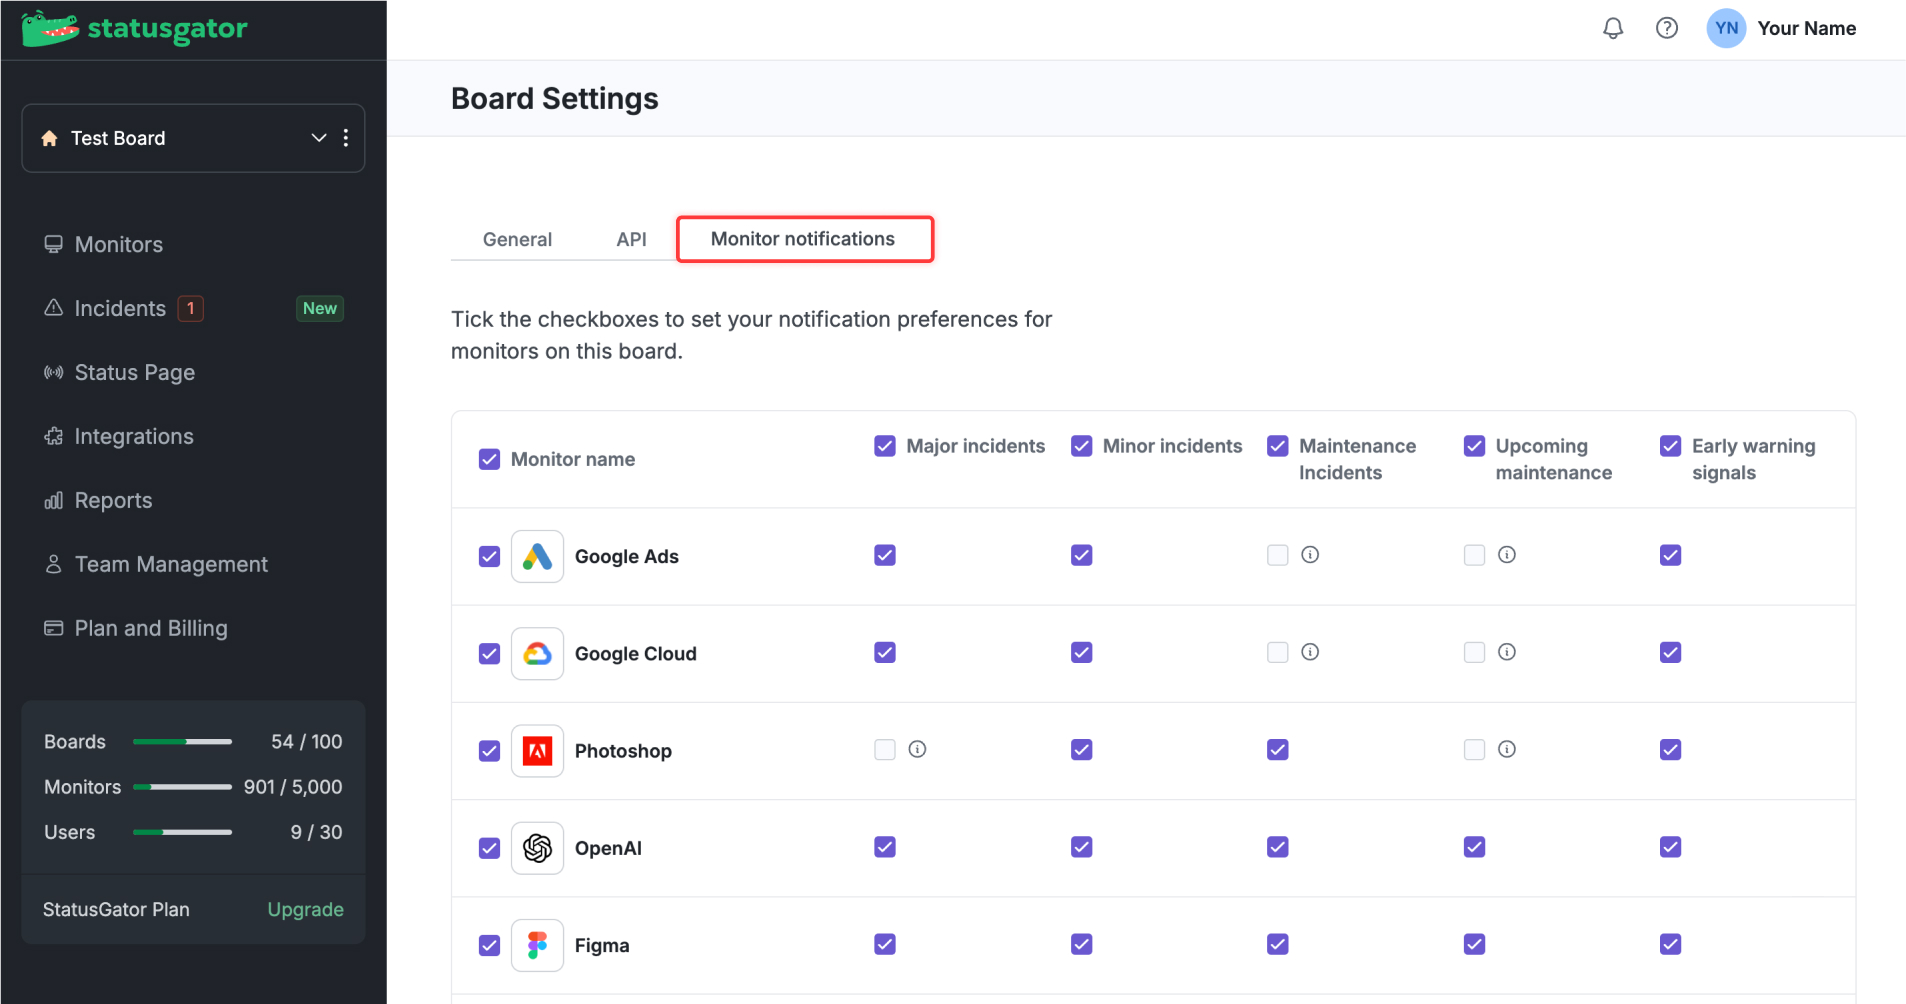Screen dimensions: 1906x1004
Task: Expand the Test Board dropdown chevron
Action: click(319, 138)
